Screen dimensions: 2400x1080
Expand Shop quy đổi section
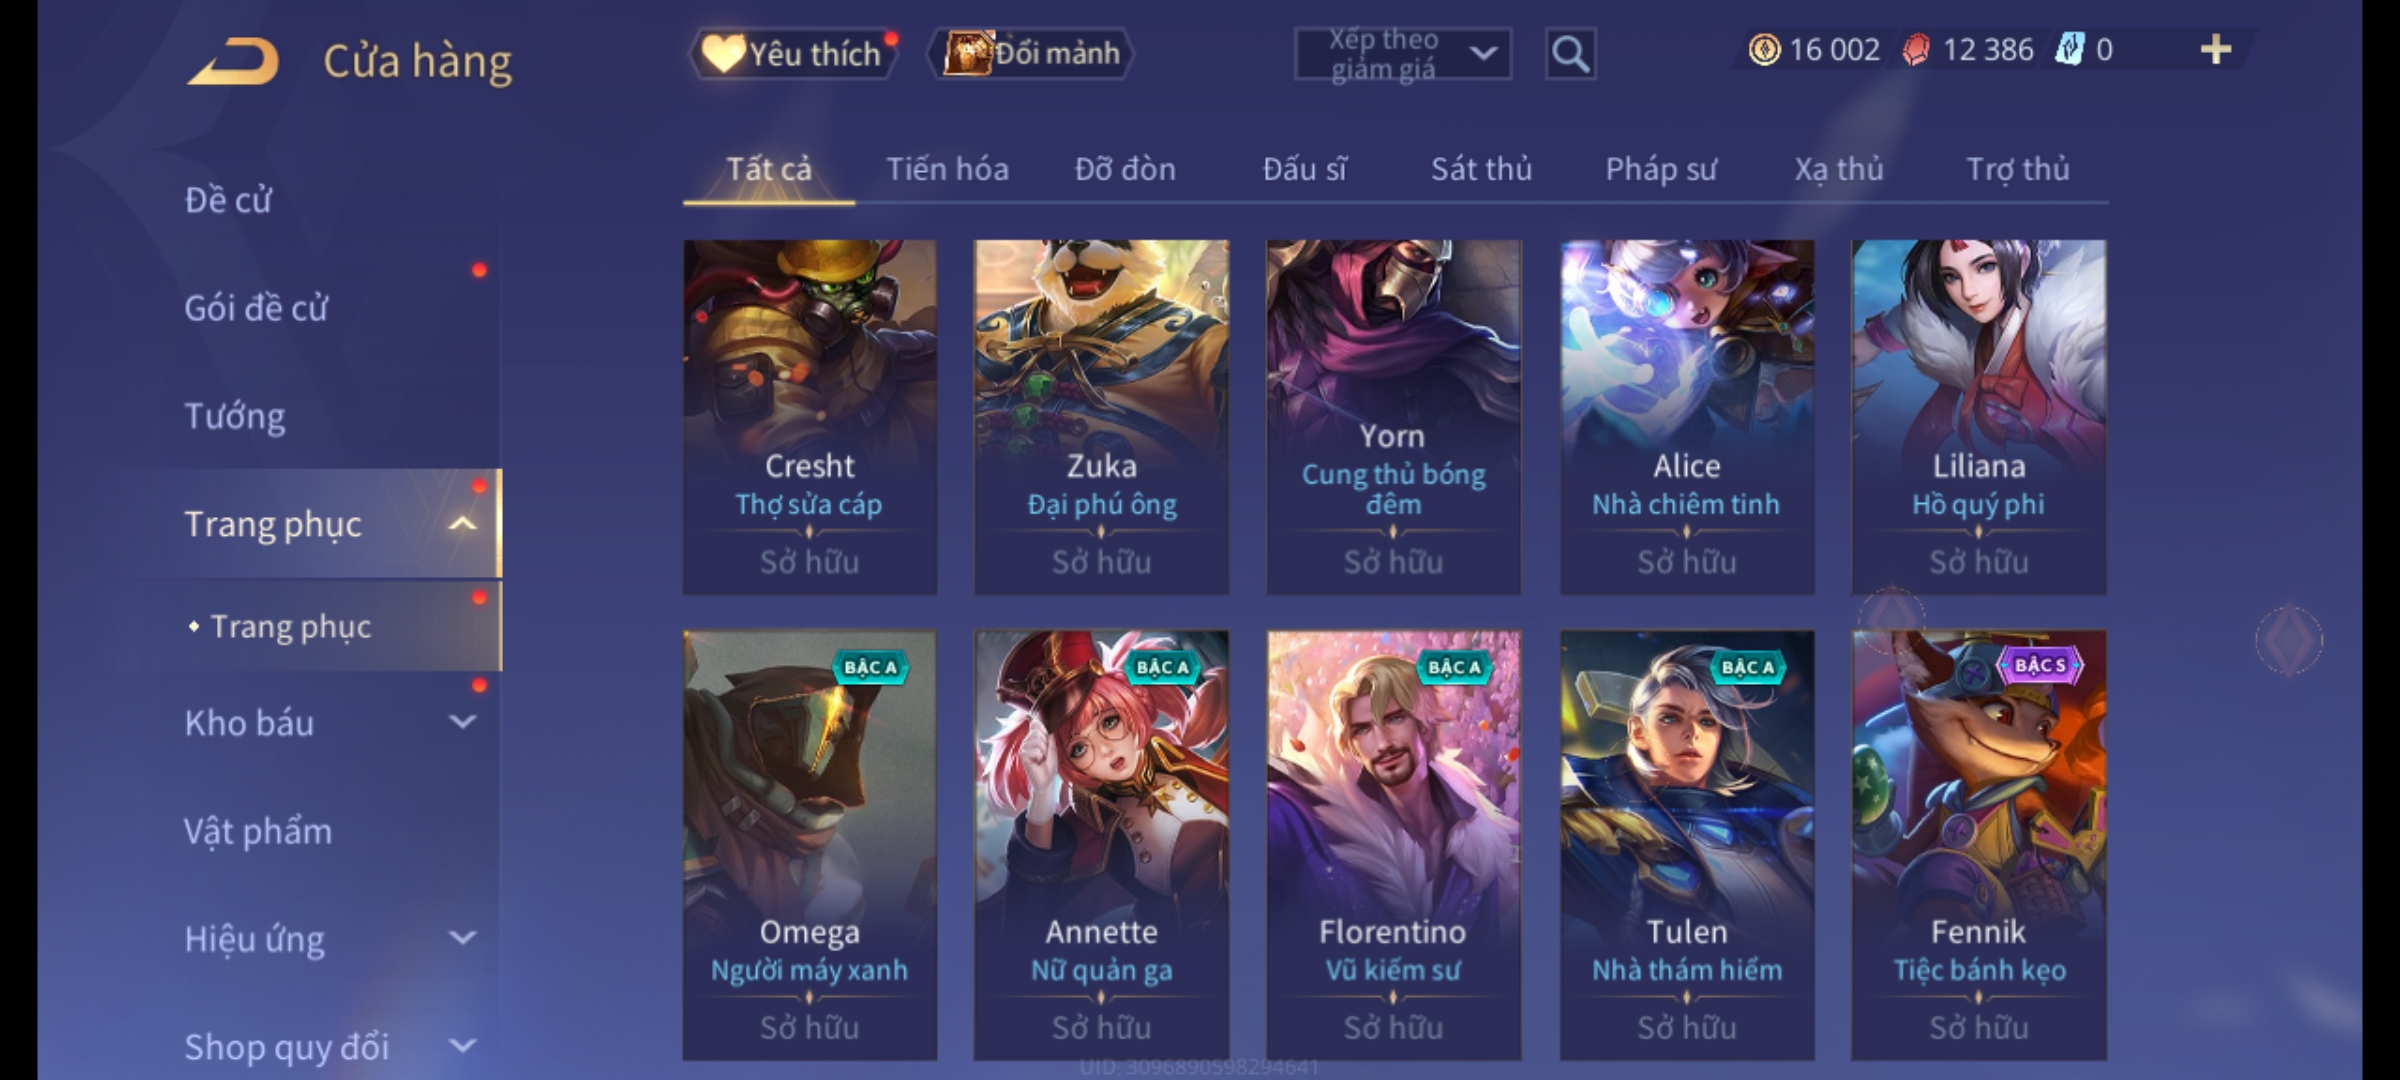[x=462, y=1045]
